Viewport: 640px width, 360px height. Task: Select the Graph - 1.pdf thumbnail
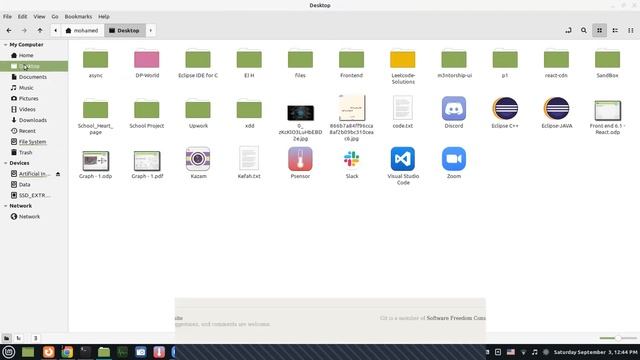[x=147, y=161]
